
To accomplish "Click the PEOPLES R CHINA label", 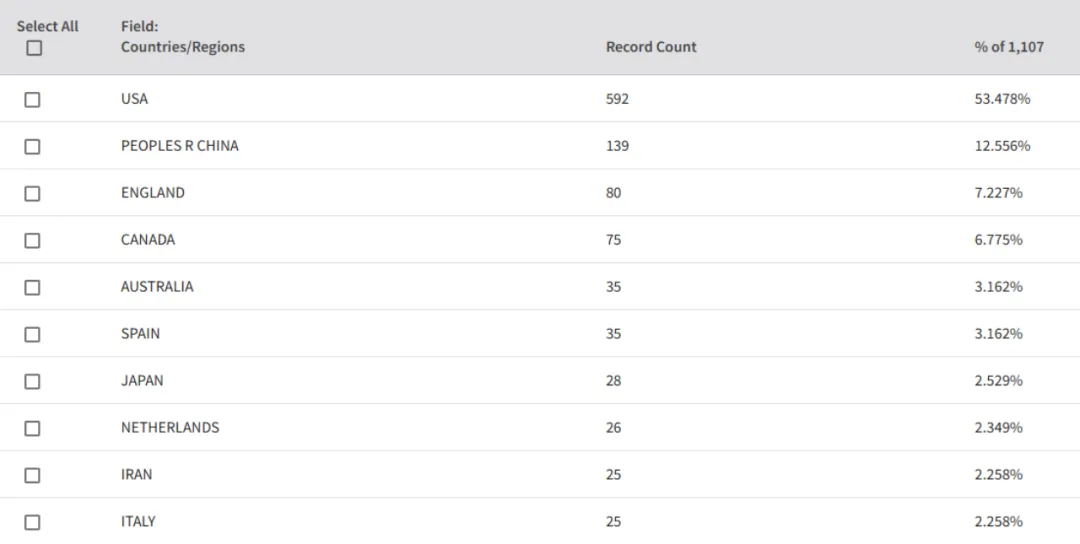I will point(180,145).
